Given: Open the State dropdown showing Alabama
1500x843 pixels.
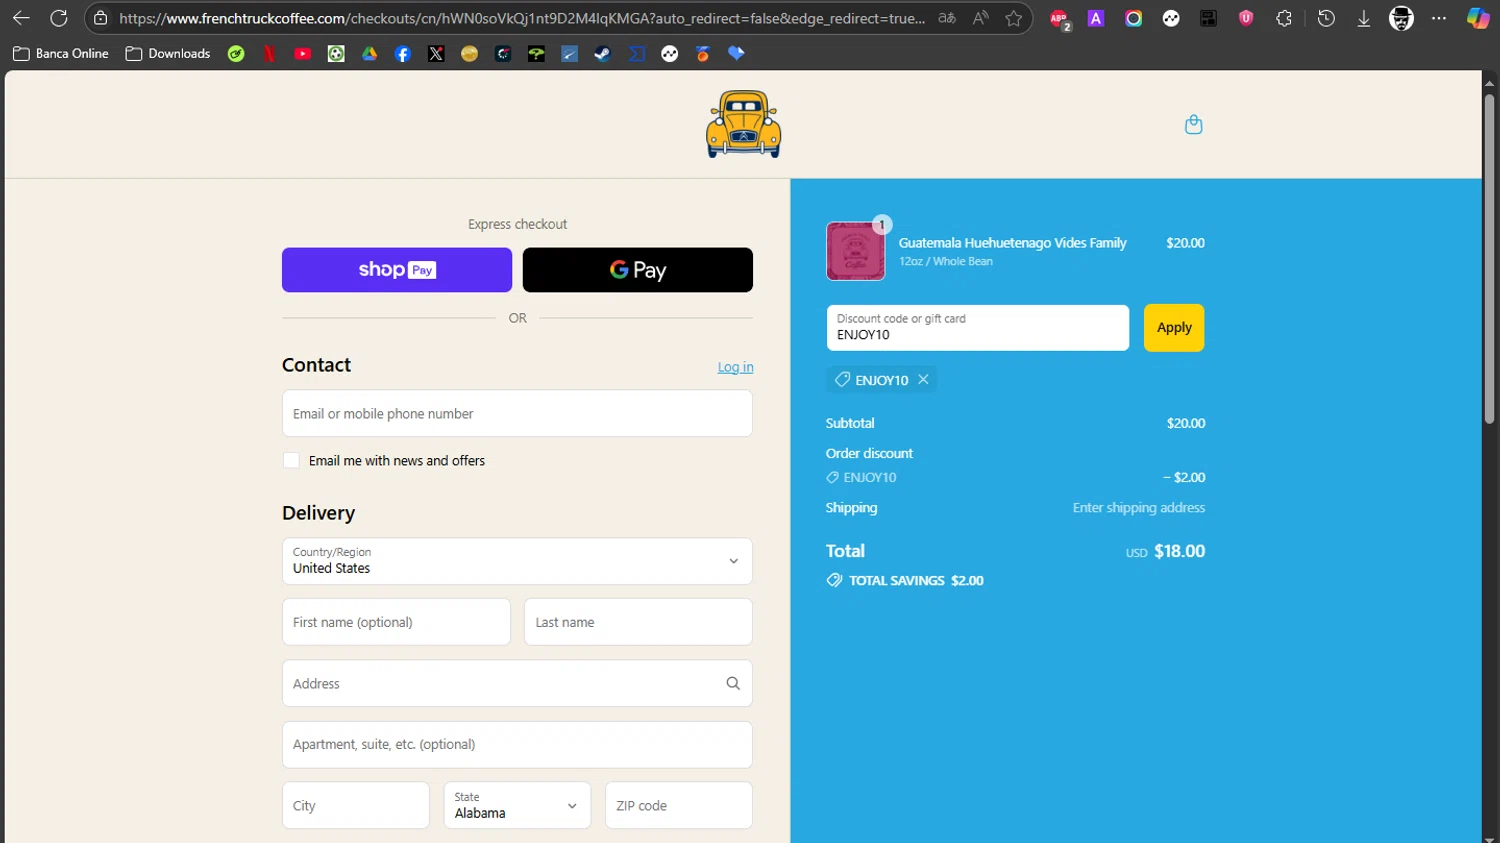Looking at the screenshot, I should pyautogui.click(x=517, y=805).
